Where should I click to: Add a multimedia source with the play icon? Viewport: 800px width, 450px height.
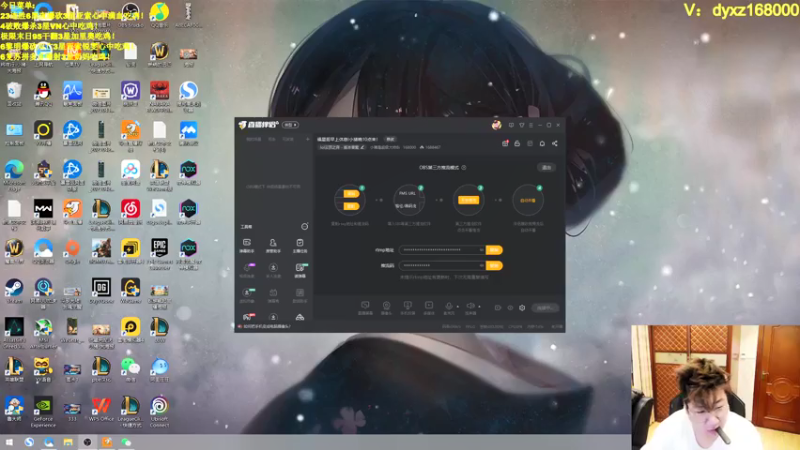[429, 307]
